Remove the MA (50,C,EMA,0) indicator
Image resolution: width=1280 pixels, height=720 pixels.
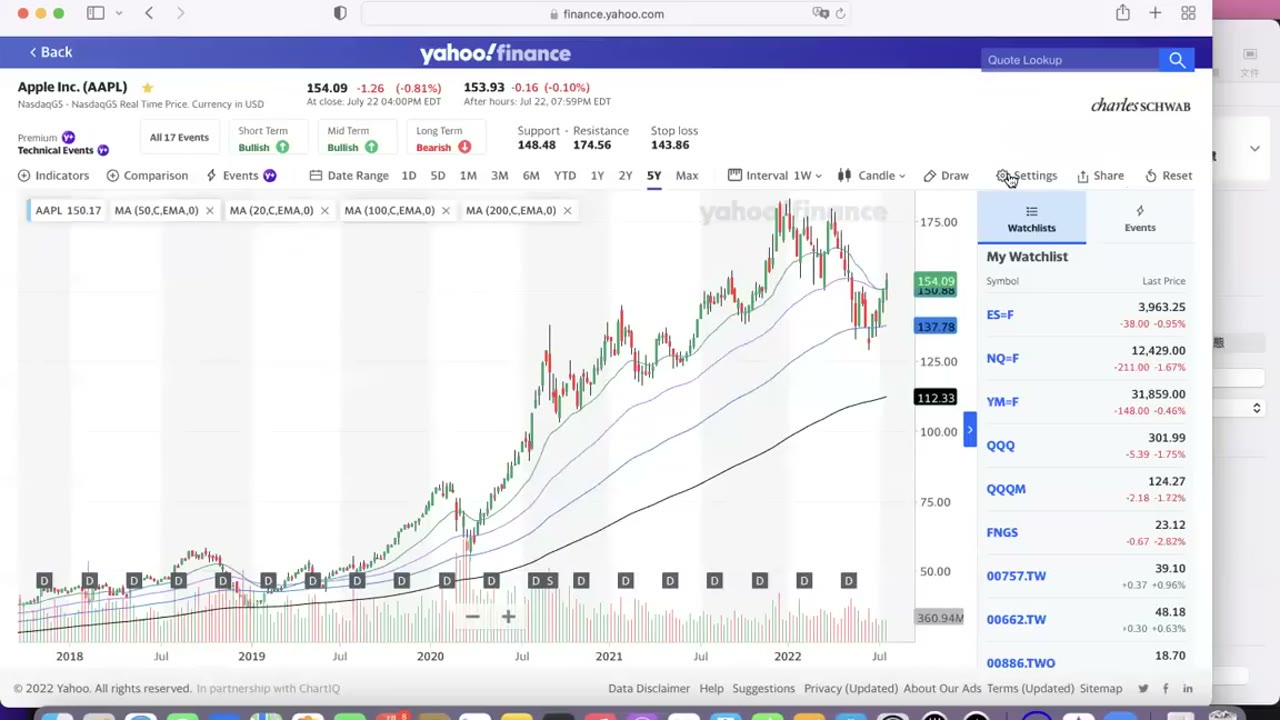coord(209,210)
